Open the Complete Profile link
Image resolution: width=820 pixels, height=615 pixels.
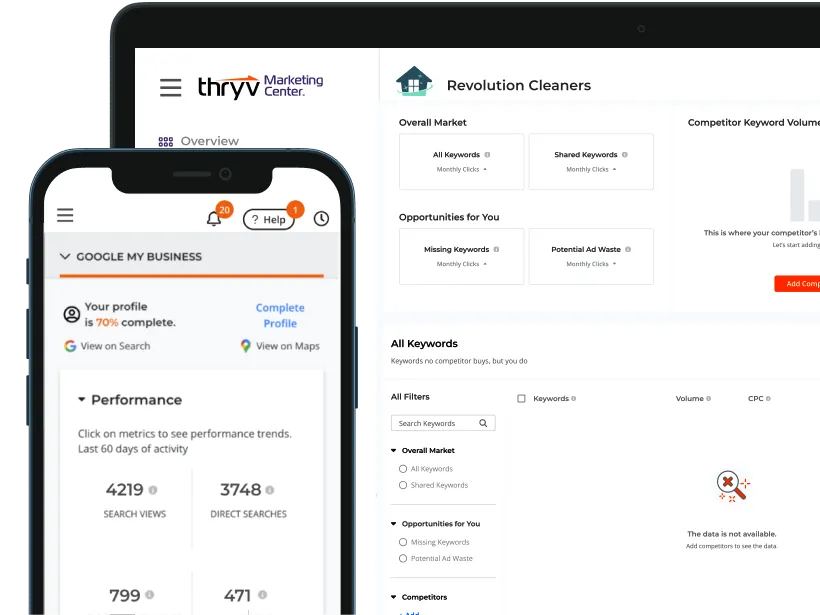pos(279,315)
